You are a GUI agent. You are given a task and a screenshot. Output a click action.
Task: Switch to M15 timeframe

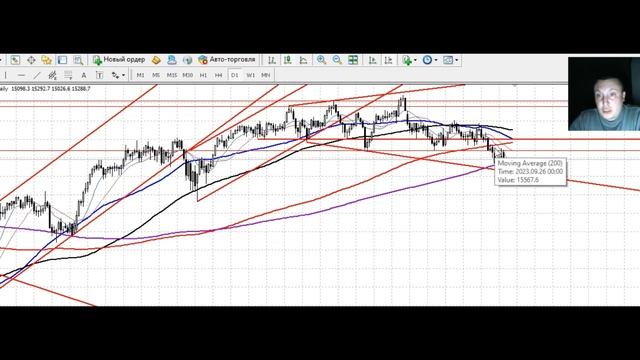coord(172,75)
